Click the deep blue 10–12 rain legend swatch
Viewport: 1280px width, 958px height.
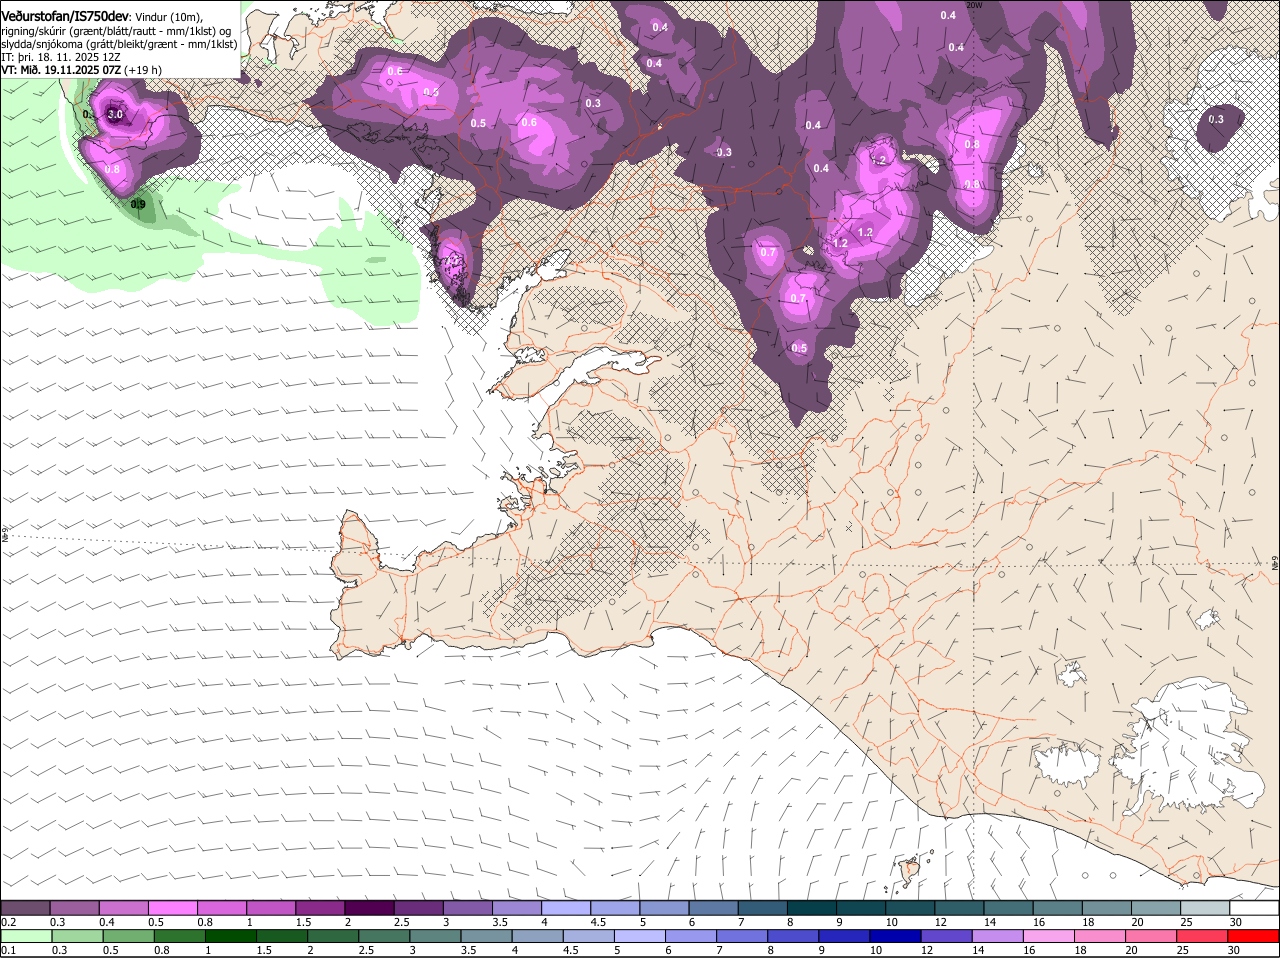pyautogui.click(x=896, y=936)
